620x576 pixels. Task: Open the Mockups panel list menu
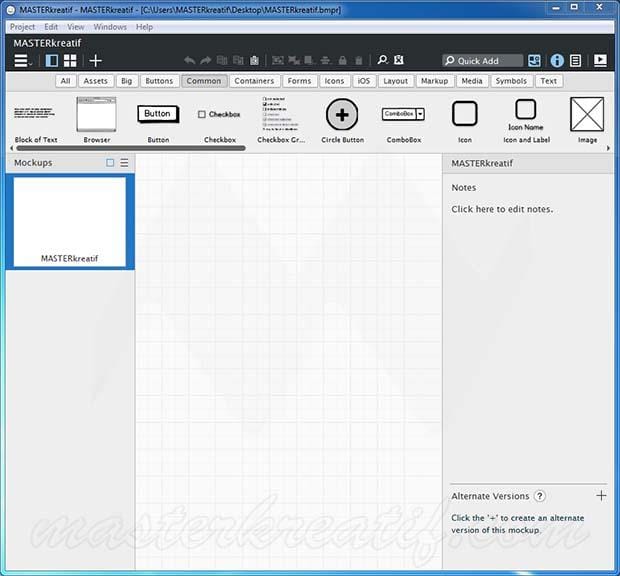(x=124, y=162)
